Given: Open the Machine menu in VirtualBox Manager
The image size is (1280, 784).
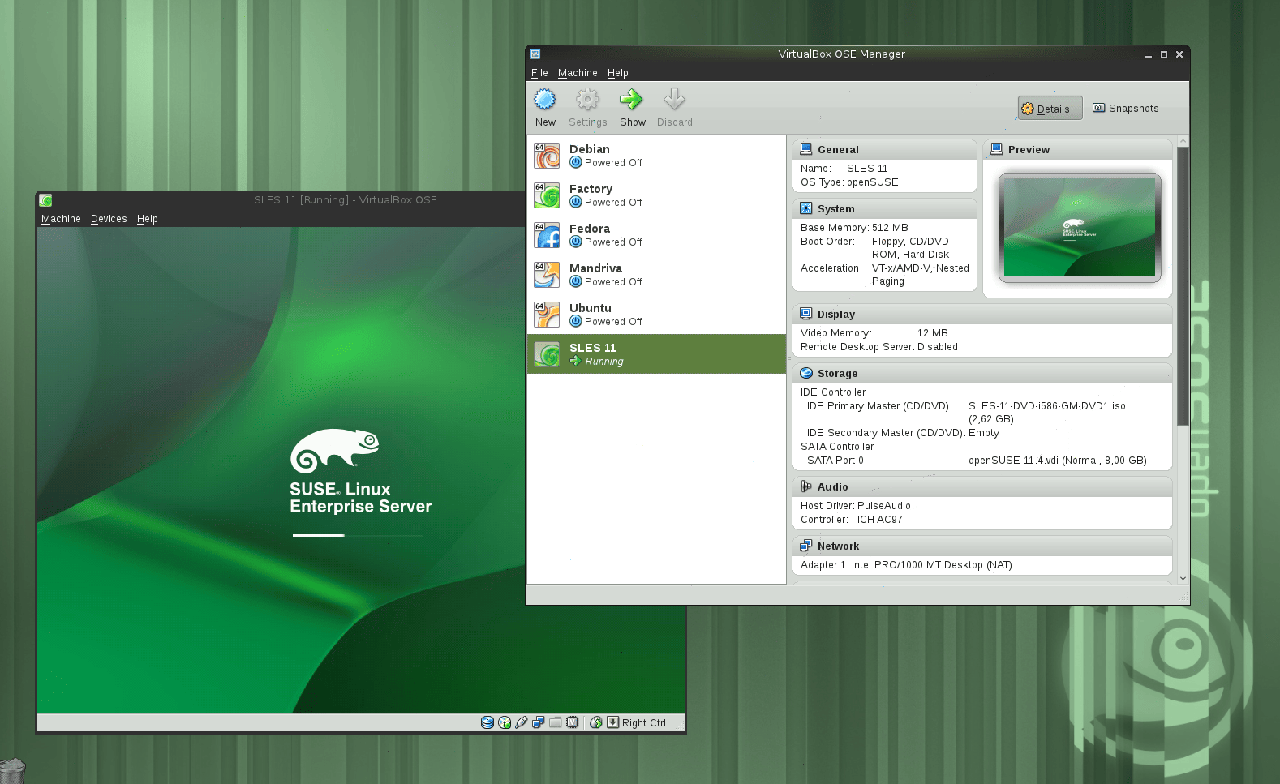Looking at the screenshot, I should [x=577, y=73].
